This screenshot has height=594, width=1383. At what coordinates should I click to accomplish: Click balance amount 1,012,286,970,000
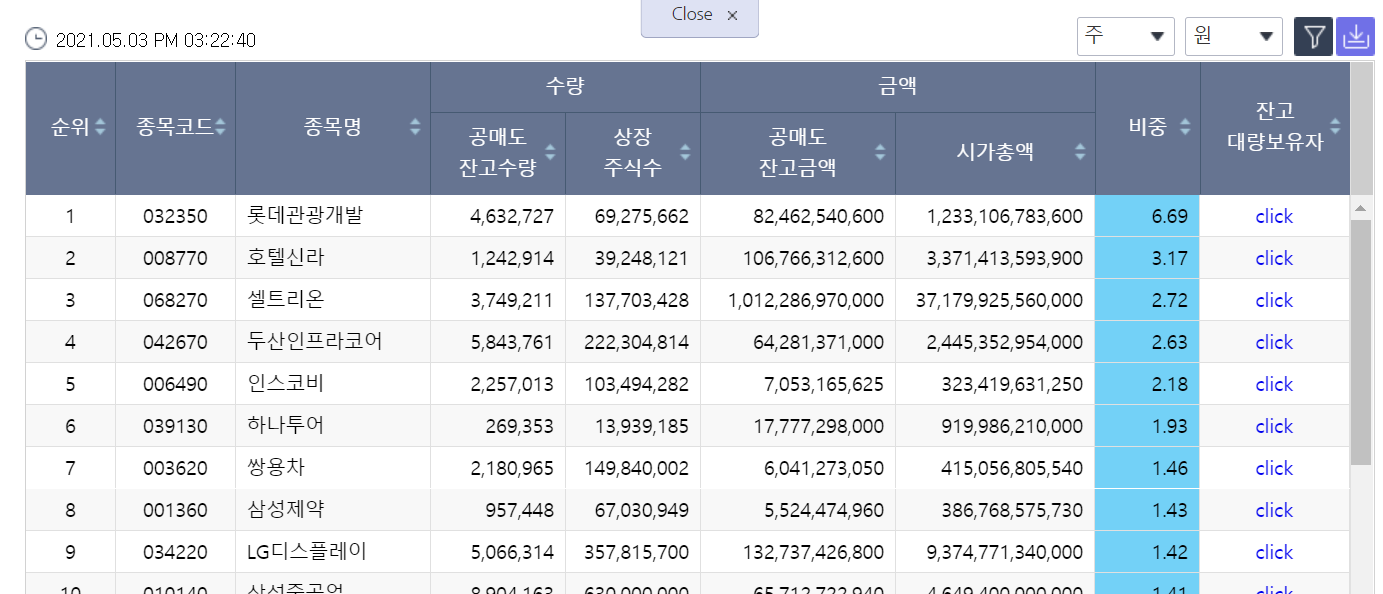[806, 300]
